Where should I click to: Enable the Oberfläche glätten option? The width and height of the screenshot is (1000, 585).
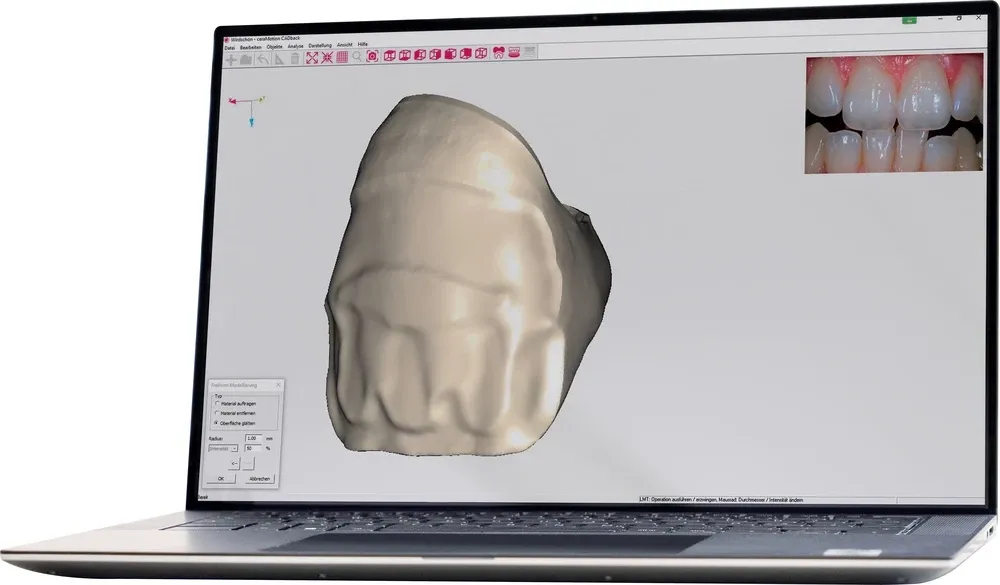pyautogui.click(x=215, y=422)
